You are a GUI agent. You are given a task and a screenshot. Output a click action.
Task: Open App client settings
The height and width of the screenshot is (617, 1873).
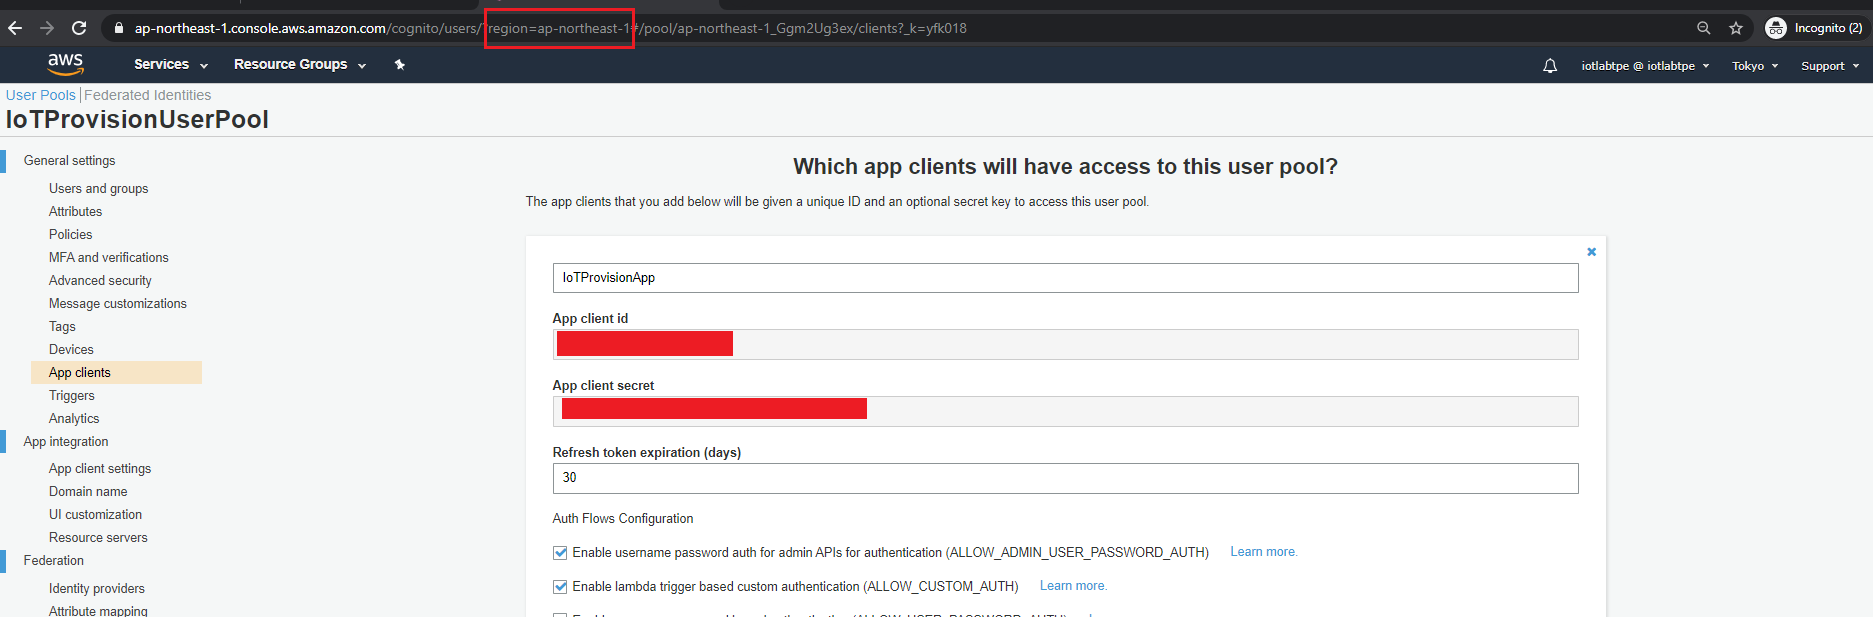coord(100,469)
